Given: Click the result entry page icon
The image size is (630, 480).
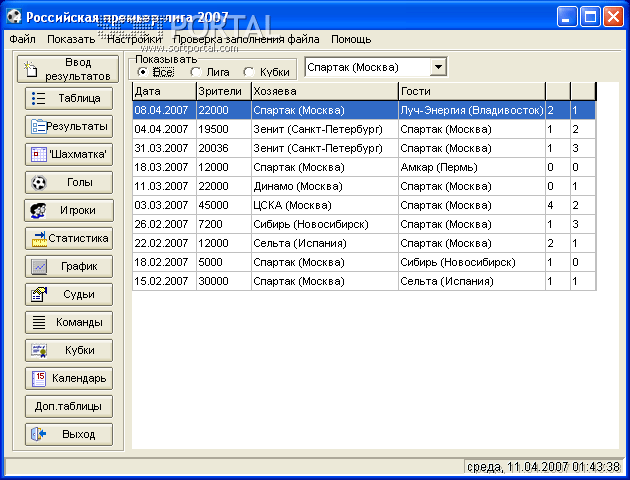Looking at the screenshot, I should click(x=31, y=69).
